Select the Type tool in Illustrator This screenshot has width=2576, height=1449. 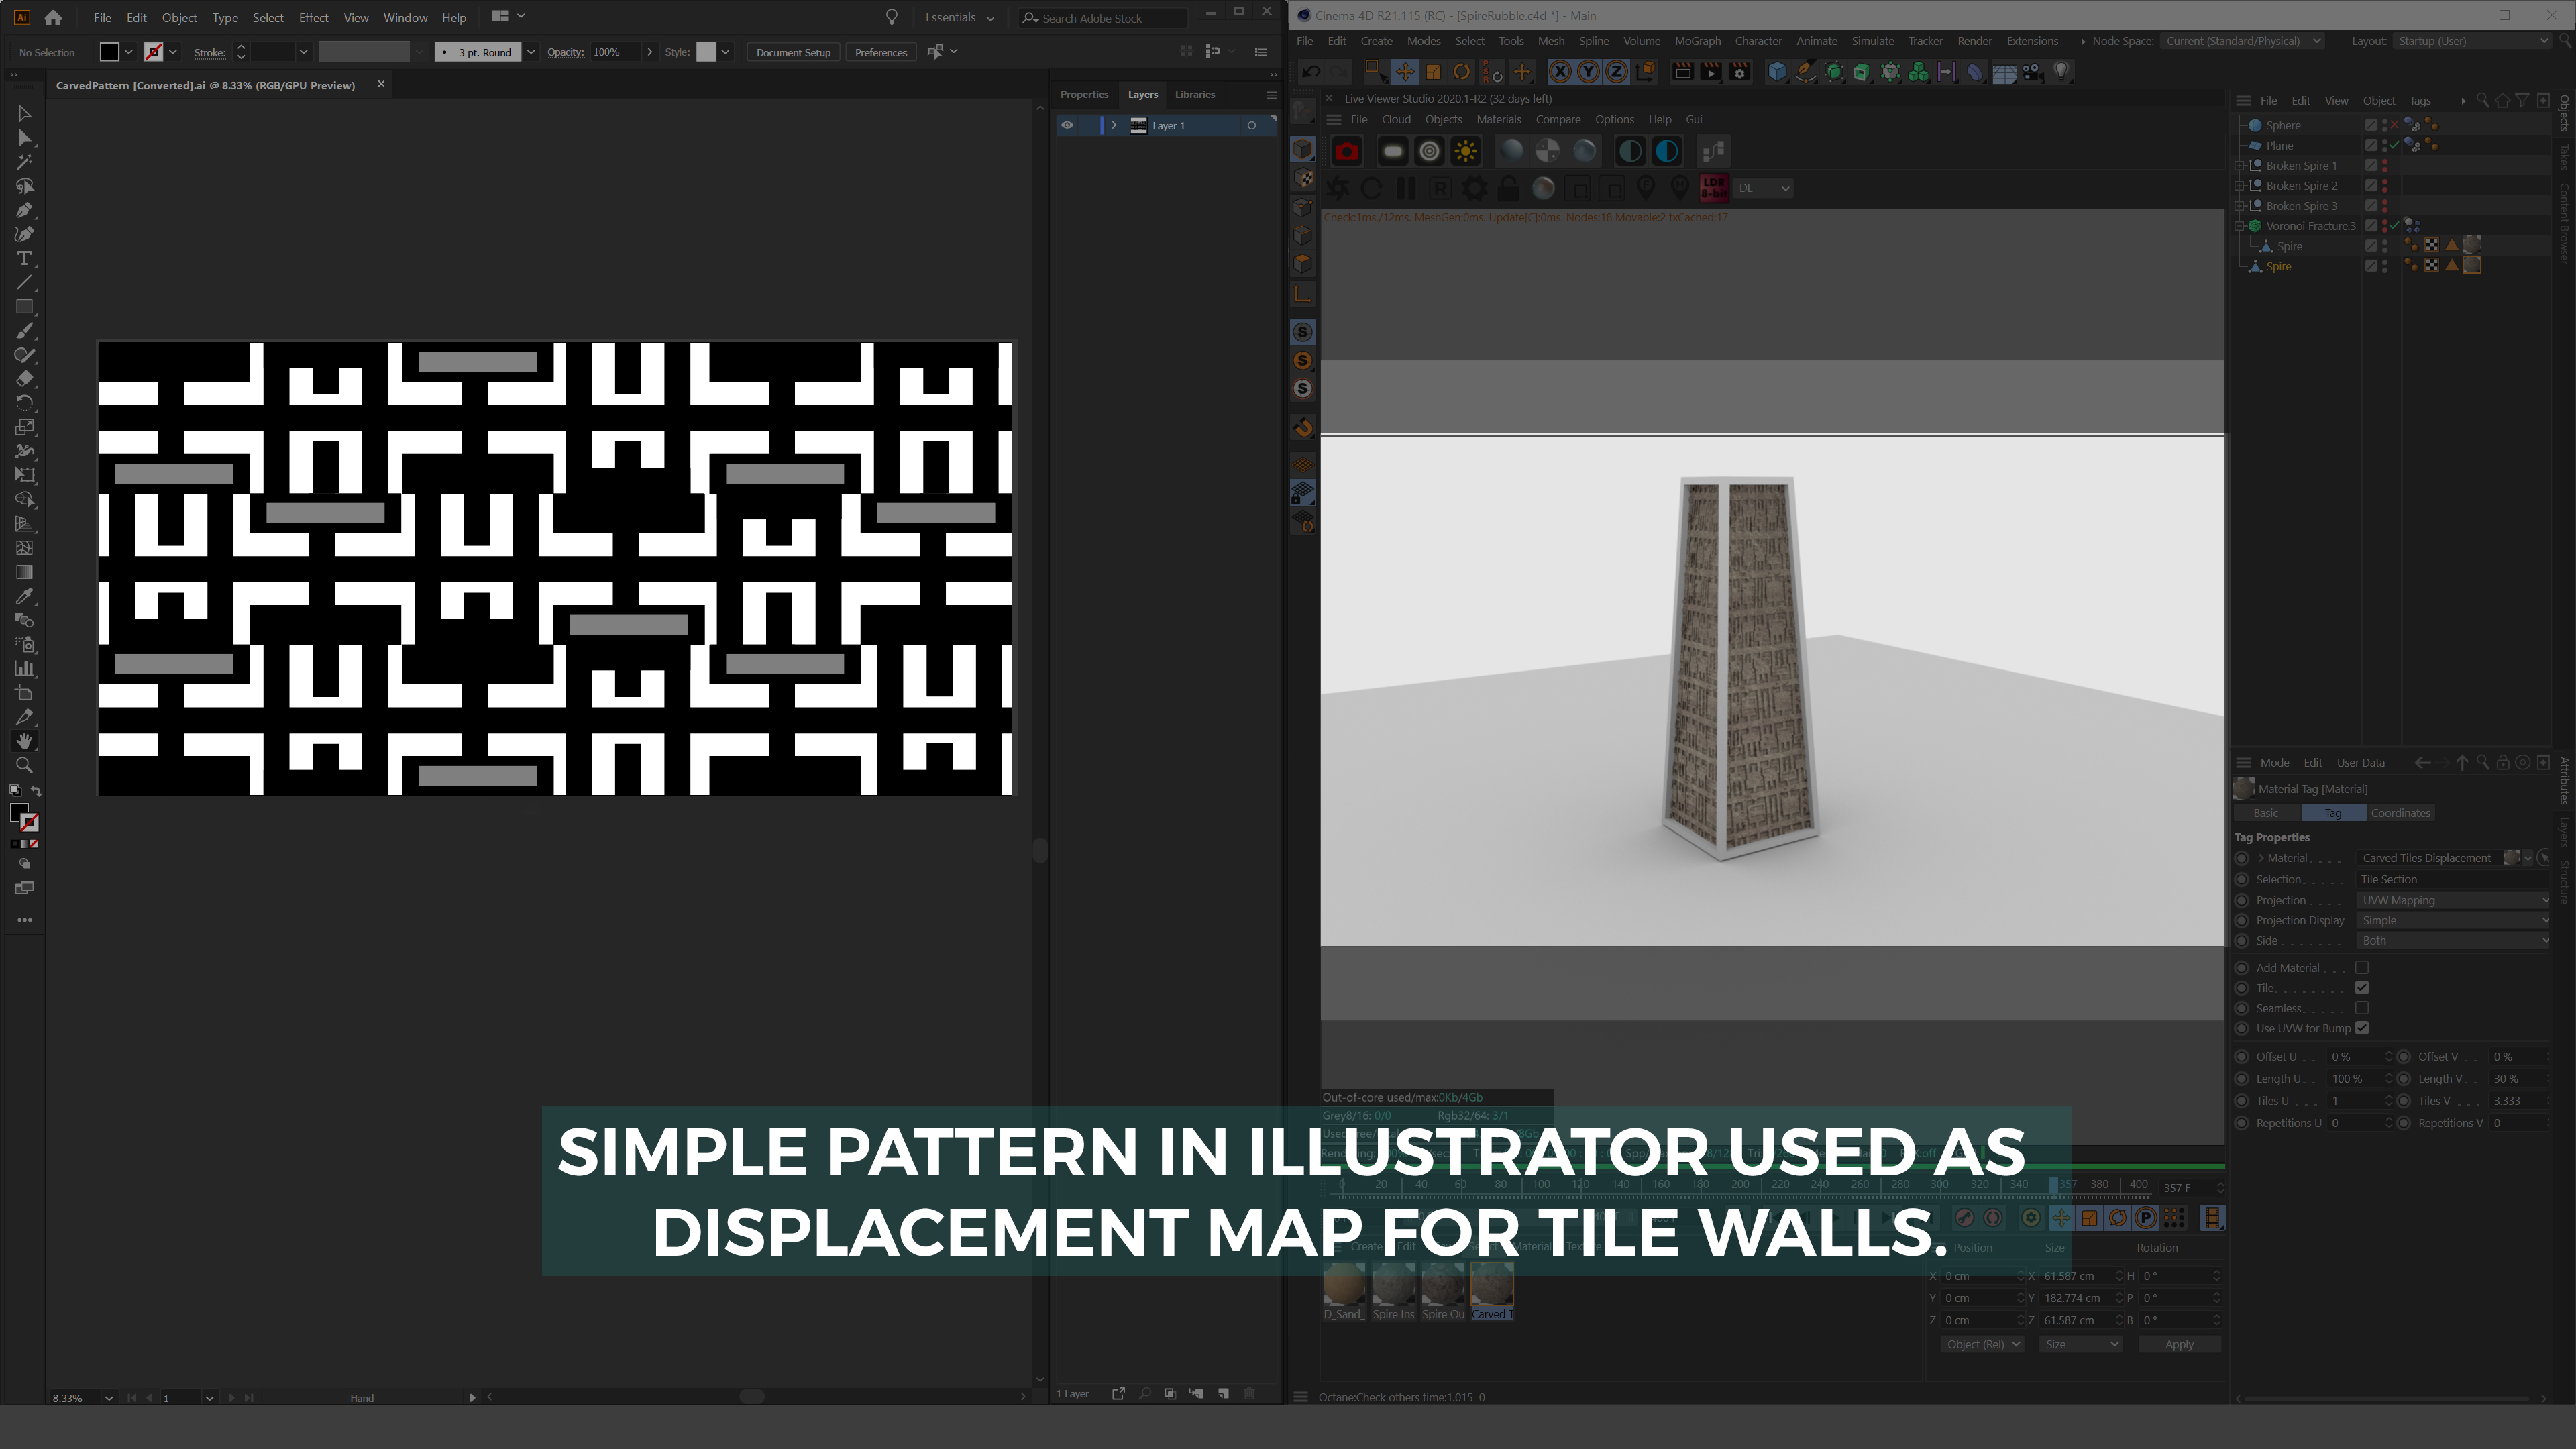[x=24, y=259]
